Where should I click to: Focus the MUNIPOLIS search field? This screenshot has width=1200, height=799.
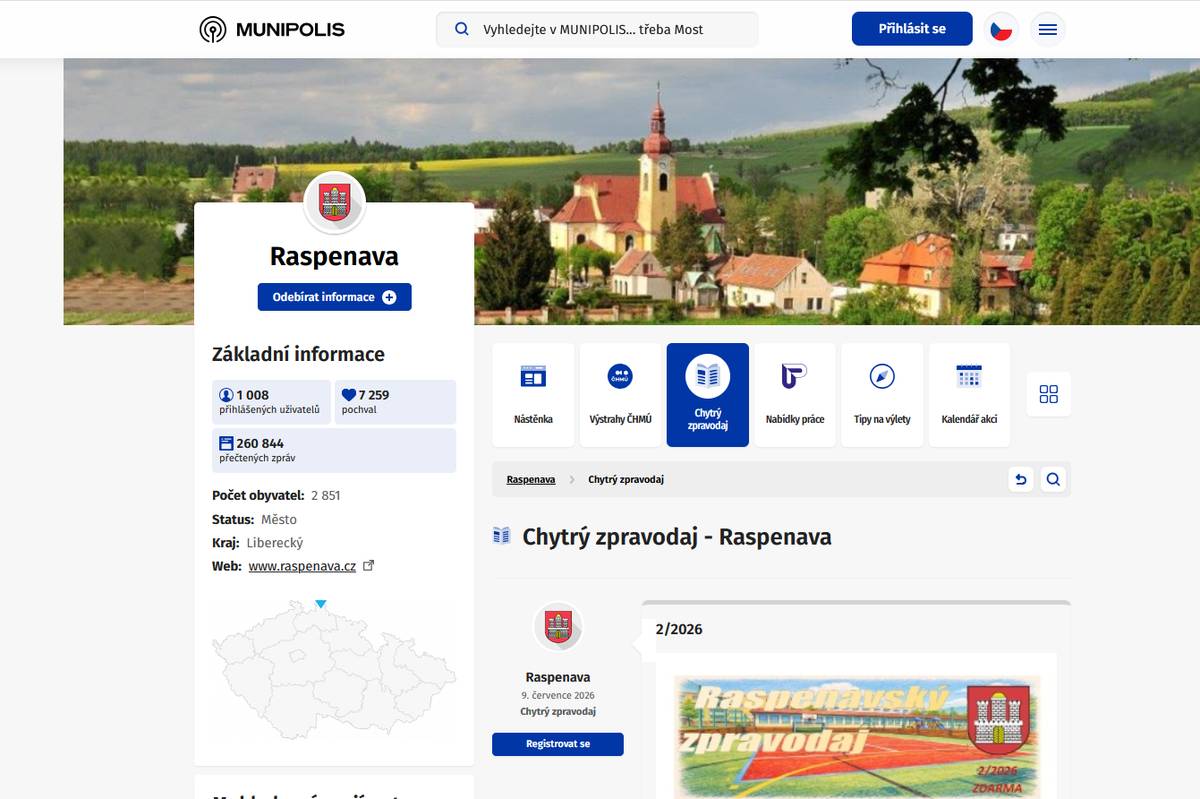pos(597,29)
